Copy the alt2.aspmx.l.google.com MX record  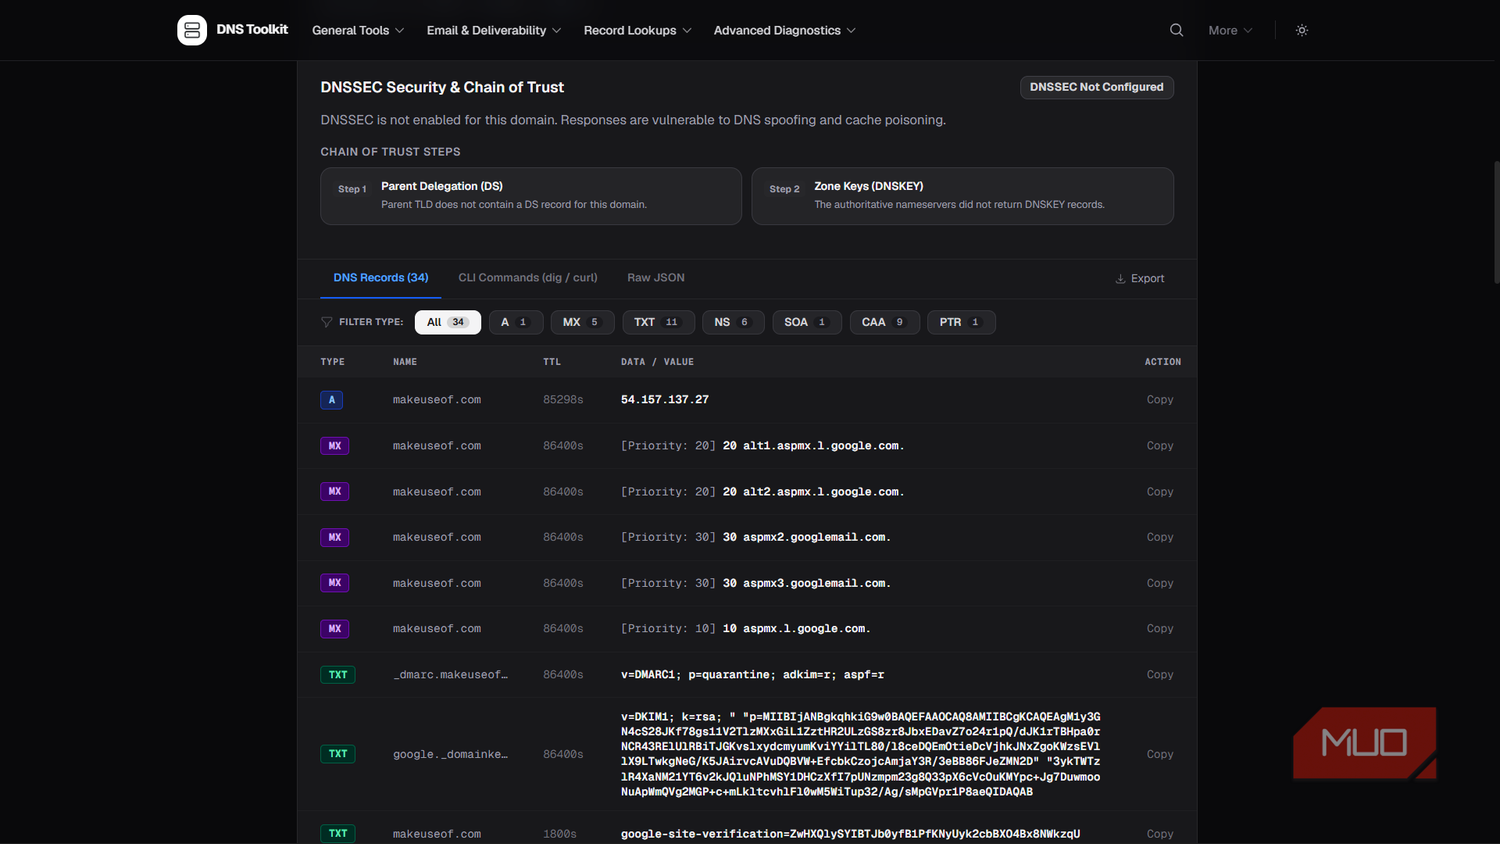1160,492
